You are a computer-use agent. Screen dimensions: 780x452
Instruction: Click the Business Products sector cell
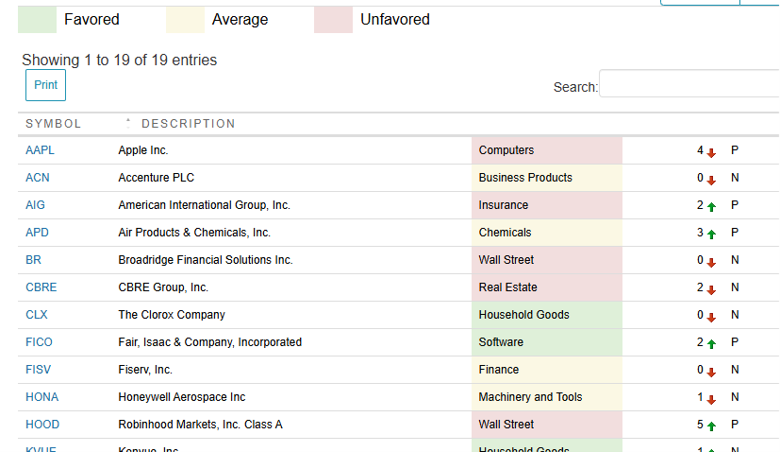coord(547,178)
